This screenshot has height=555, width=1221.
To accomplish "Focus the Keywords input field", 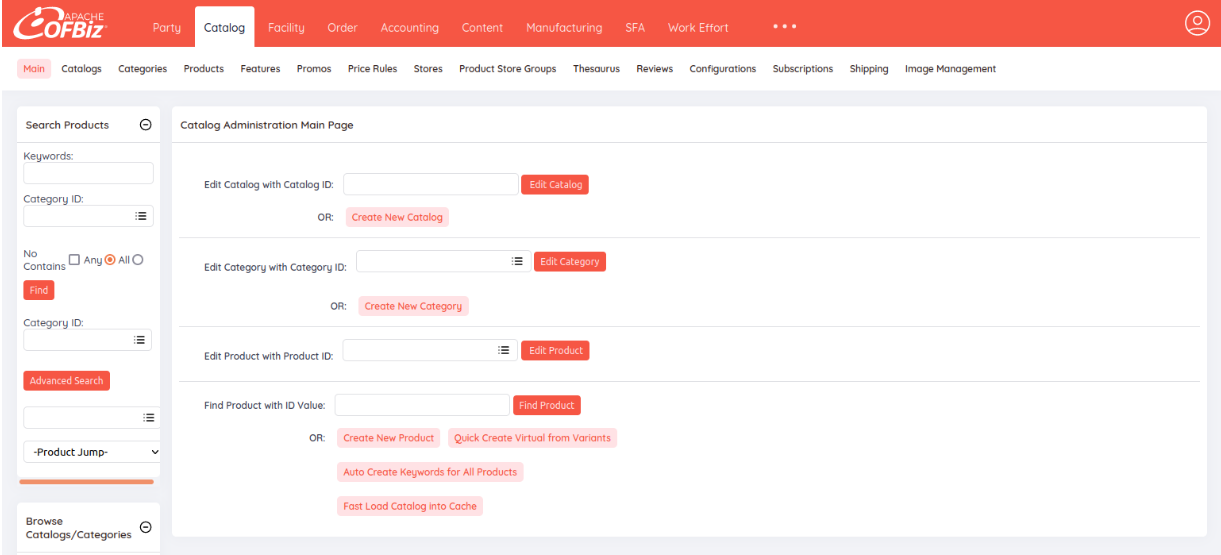I will [x=88, y=173].
